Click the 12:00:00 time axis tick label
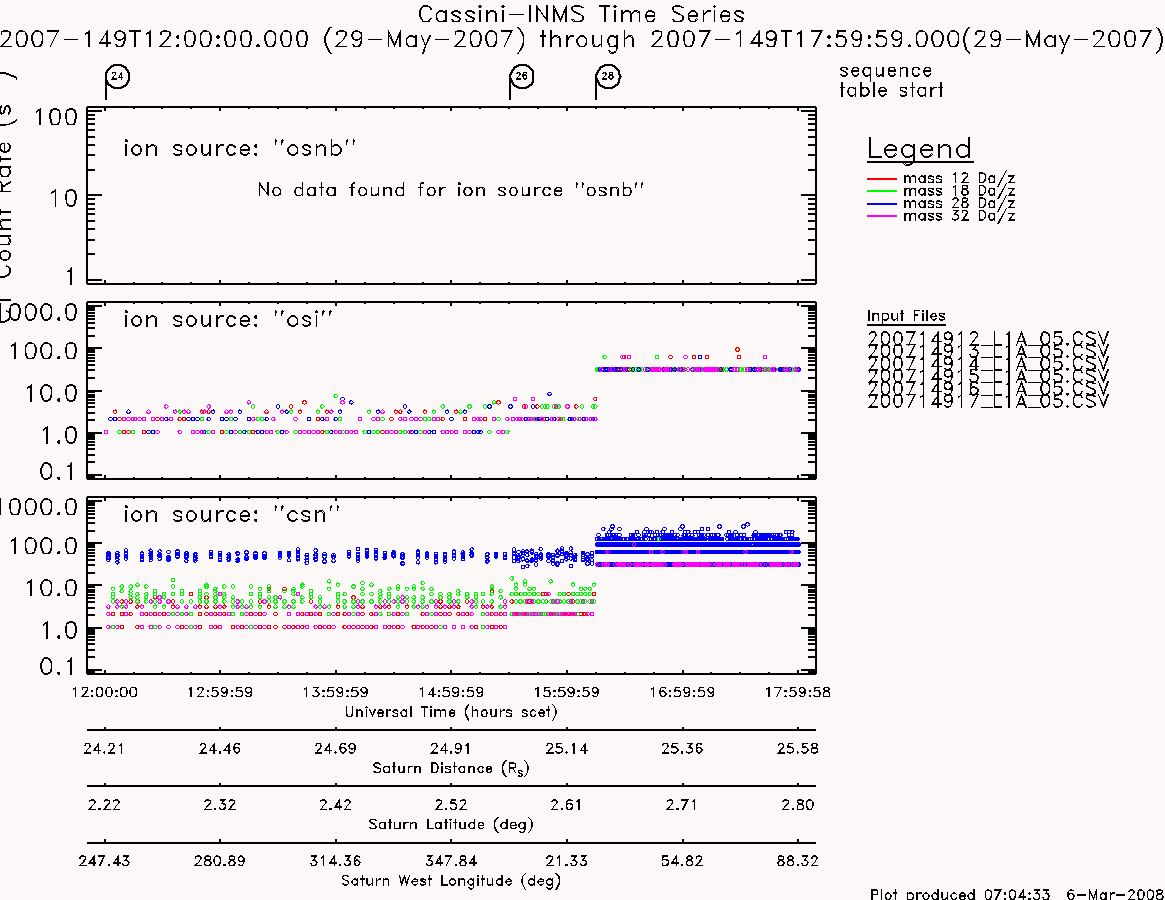Screen dimensions: 1165x900 coord(104,692)
